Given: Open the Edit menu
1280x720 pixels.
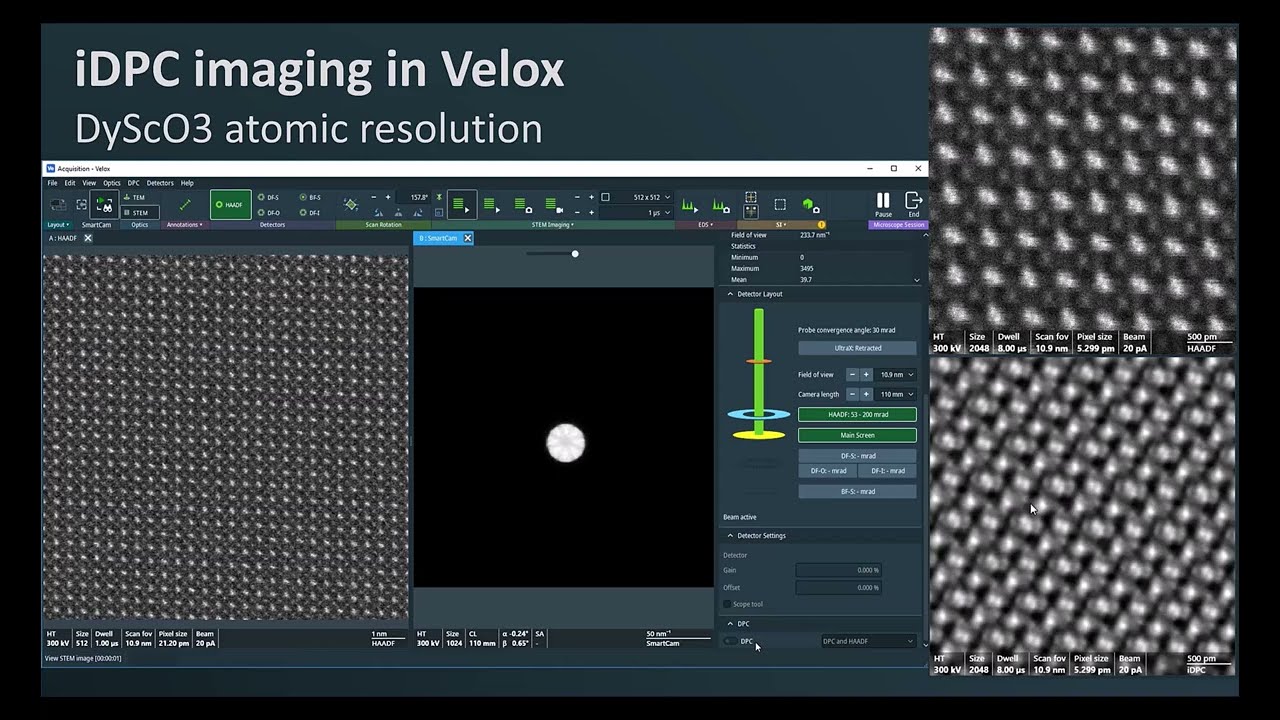Looking at the screenshot, I should point(70,183).
